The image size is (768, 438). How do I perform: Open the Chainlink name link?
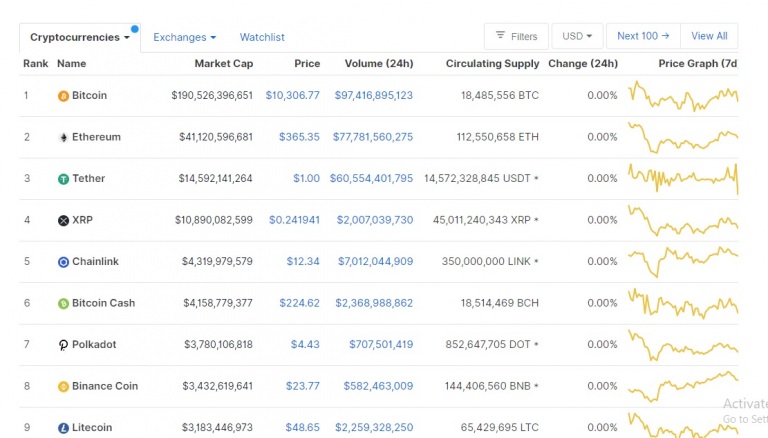click(95, 262)
